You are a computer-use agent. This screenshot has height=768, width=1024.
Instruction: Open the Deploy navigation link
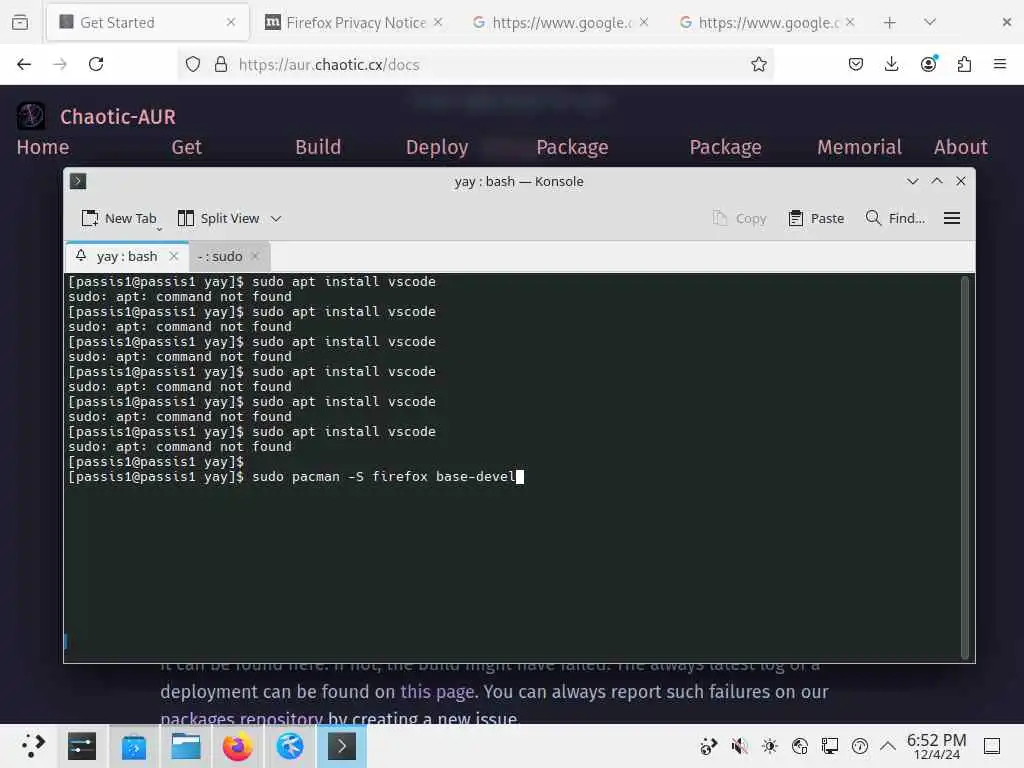click(x=437, y=148)
